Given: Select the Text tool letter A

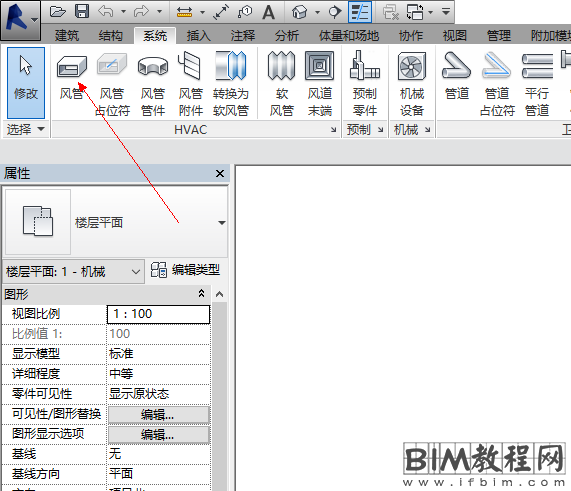Looking at the screenshot, I should pos(268,12).
